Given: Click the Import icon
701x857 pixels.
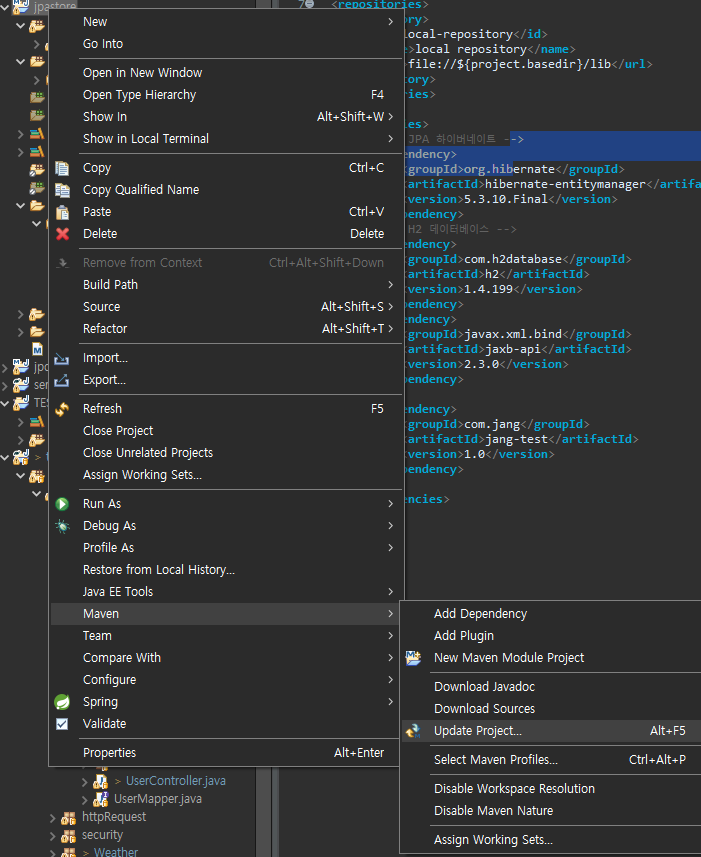Looking at the screenshot, I should (x=62, y=359).
